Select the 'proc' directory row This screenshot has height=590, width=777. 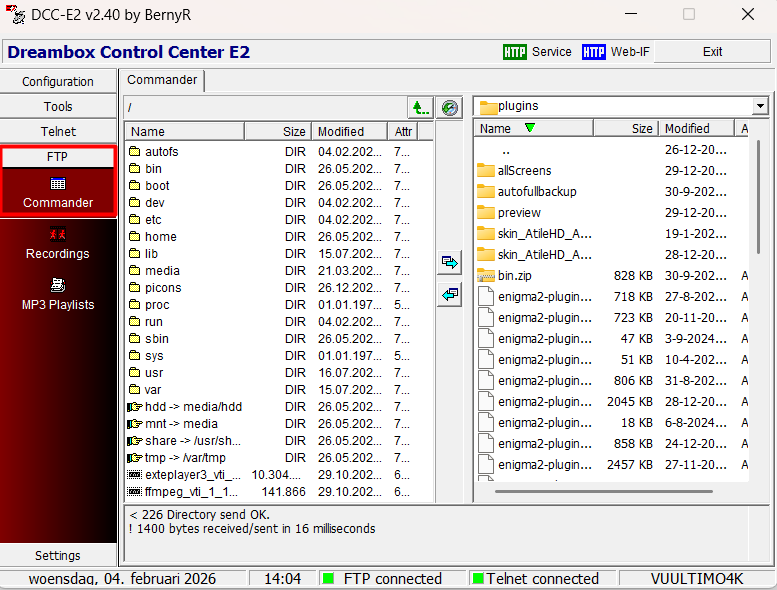(x=278, y=305)
